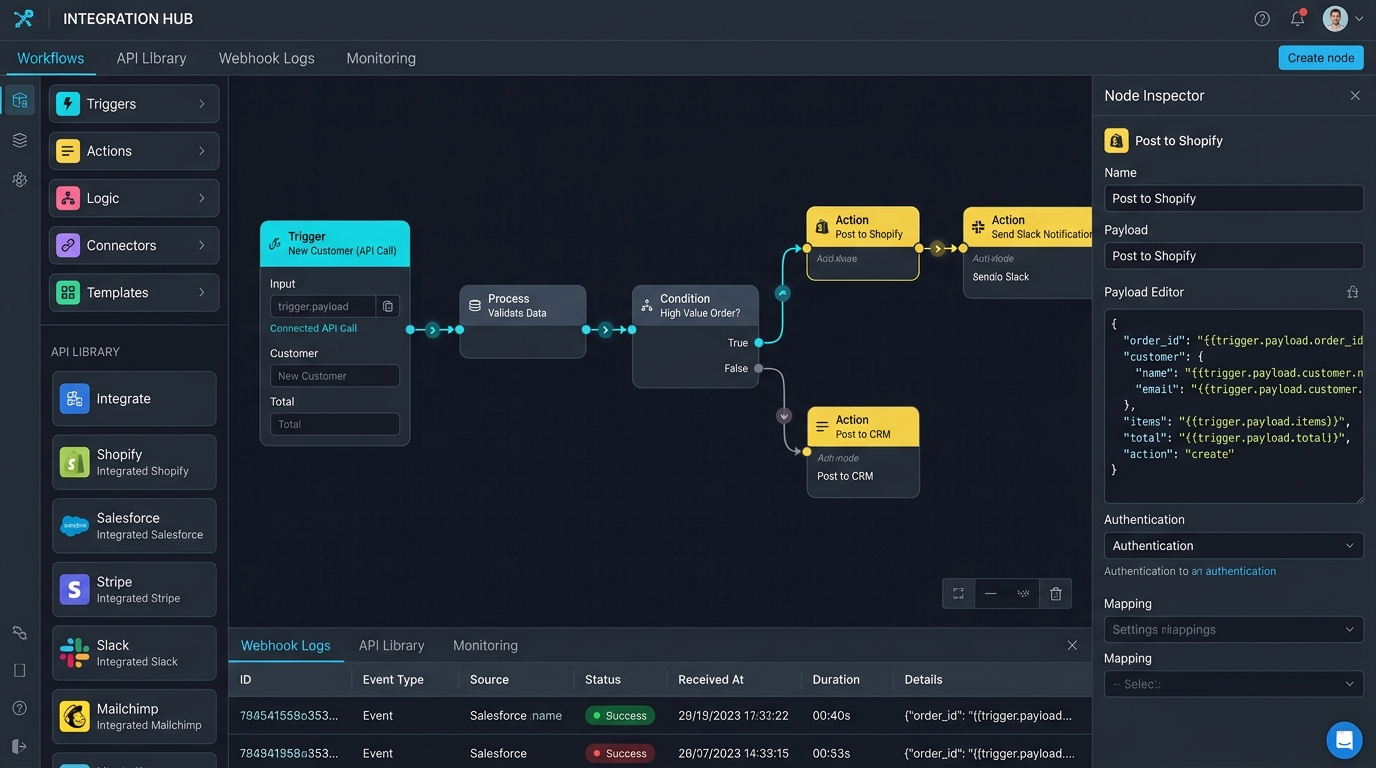Close the Node Inspector panel
Screen dimensions: 1376x768
1355,96
